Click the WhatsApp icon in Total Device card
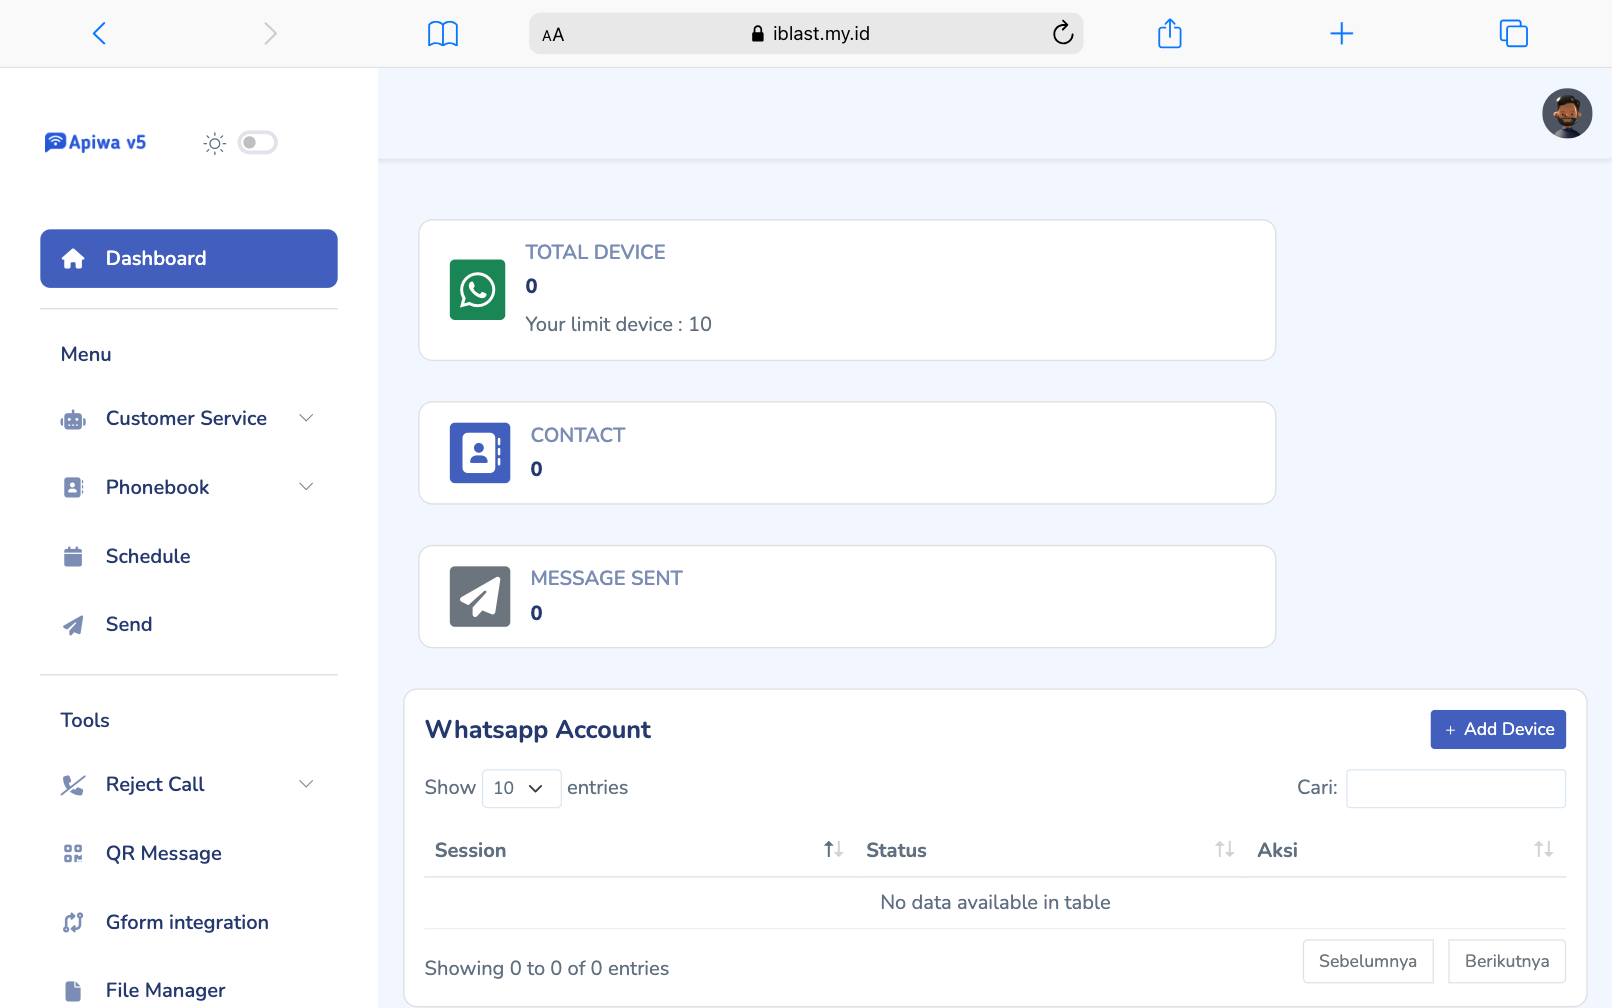This screenshot has height=1008, width=1612. [477, 290]
